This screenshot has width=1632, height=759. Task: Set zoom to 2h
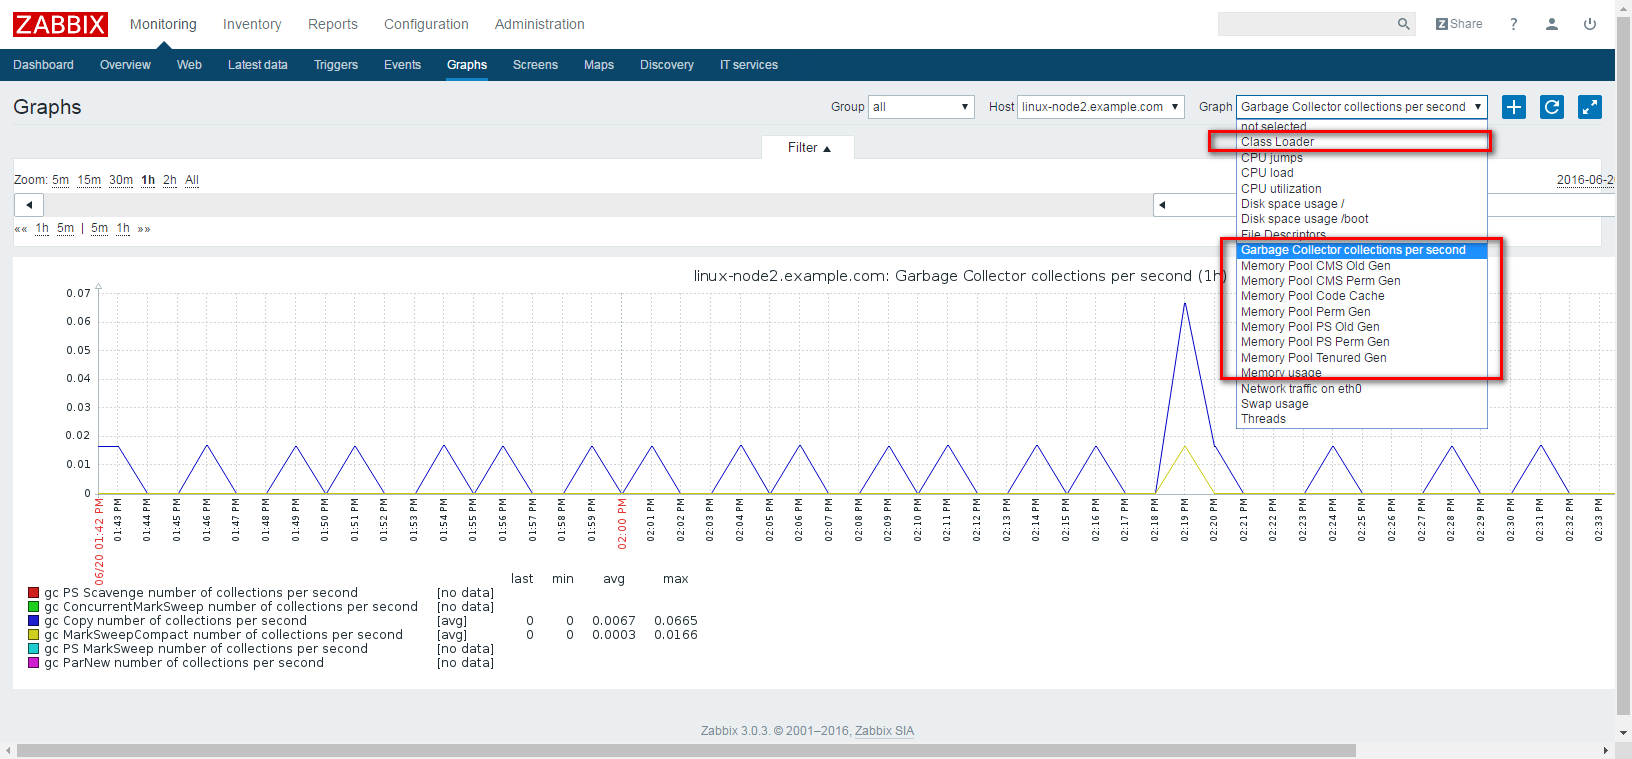click(170, 180)
